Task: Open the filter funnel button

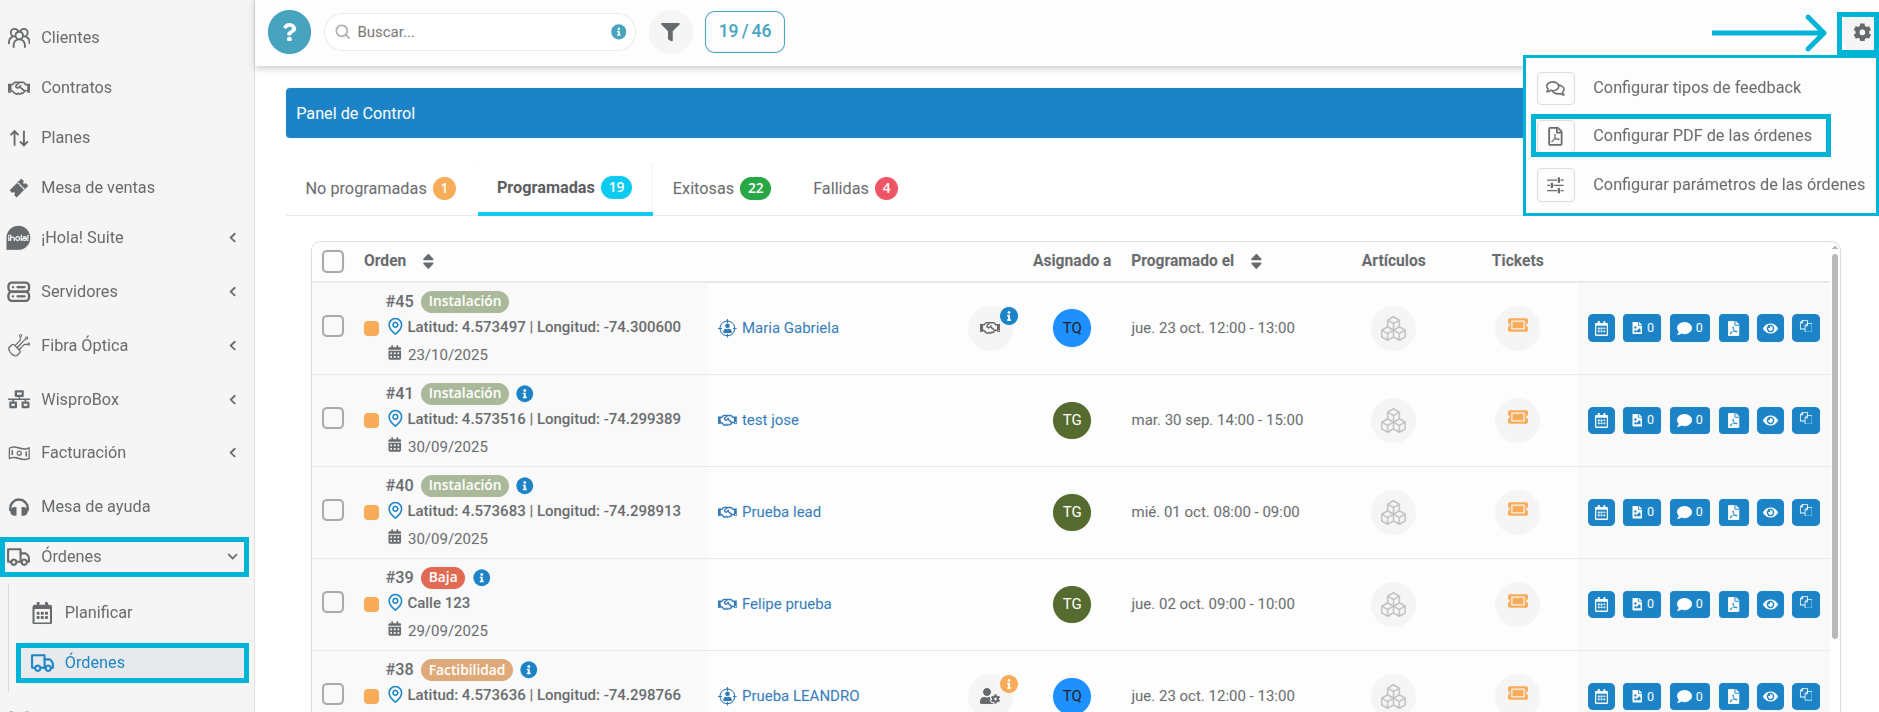Action: (x=670, y=32)
